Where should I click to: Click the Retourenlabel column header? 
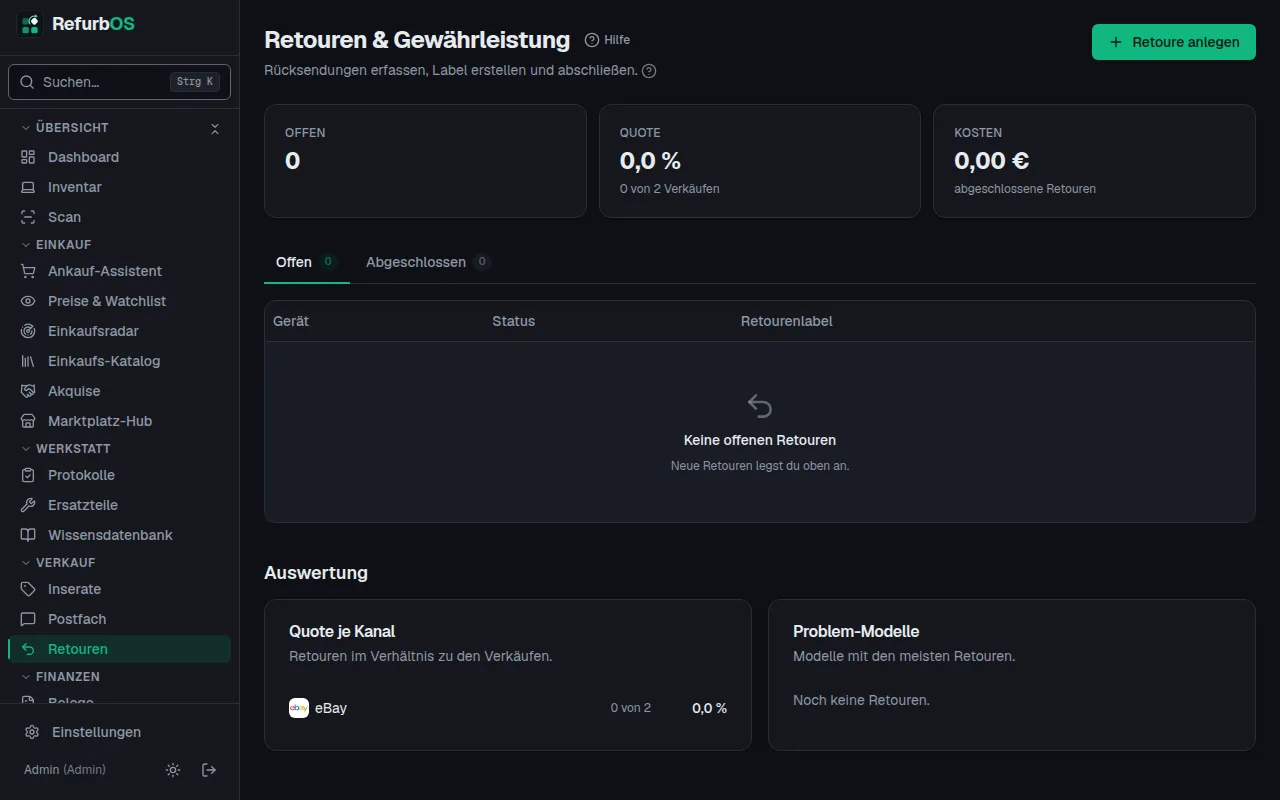pyautogui.click(x=787, y=321)
